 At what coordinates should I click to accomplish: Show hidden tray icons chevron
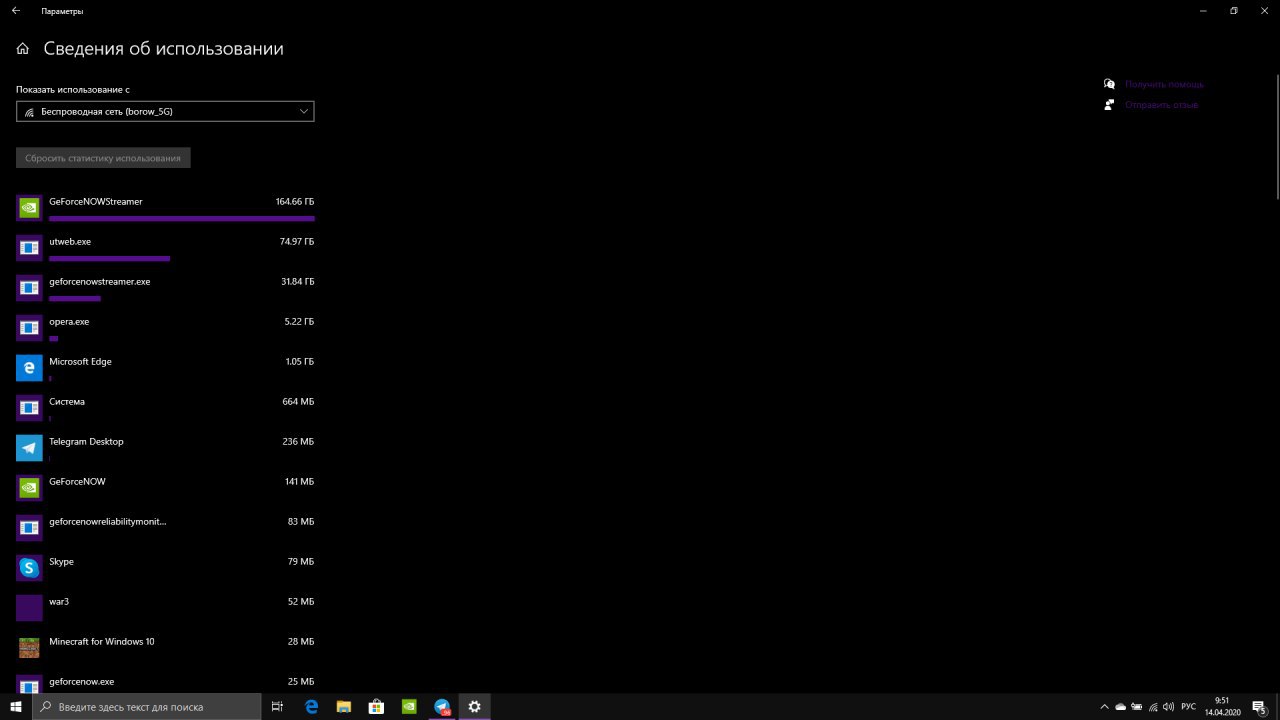(1104, 707)
